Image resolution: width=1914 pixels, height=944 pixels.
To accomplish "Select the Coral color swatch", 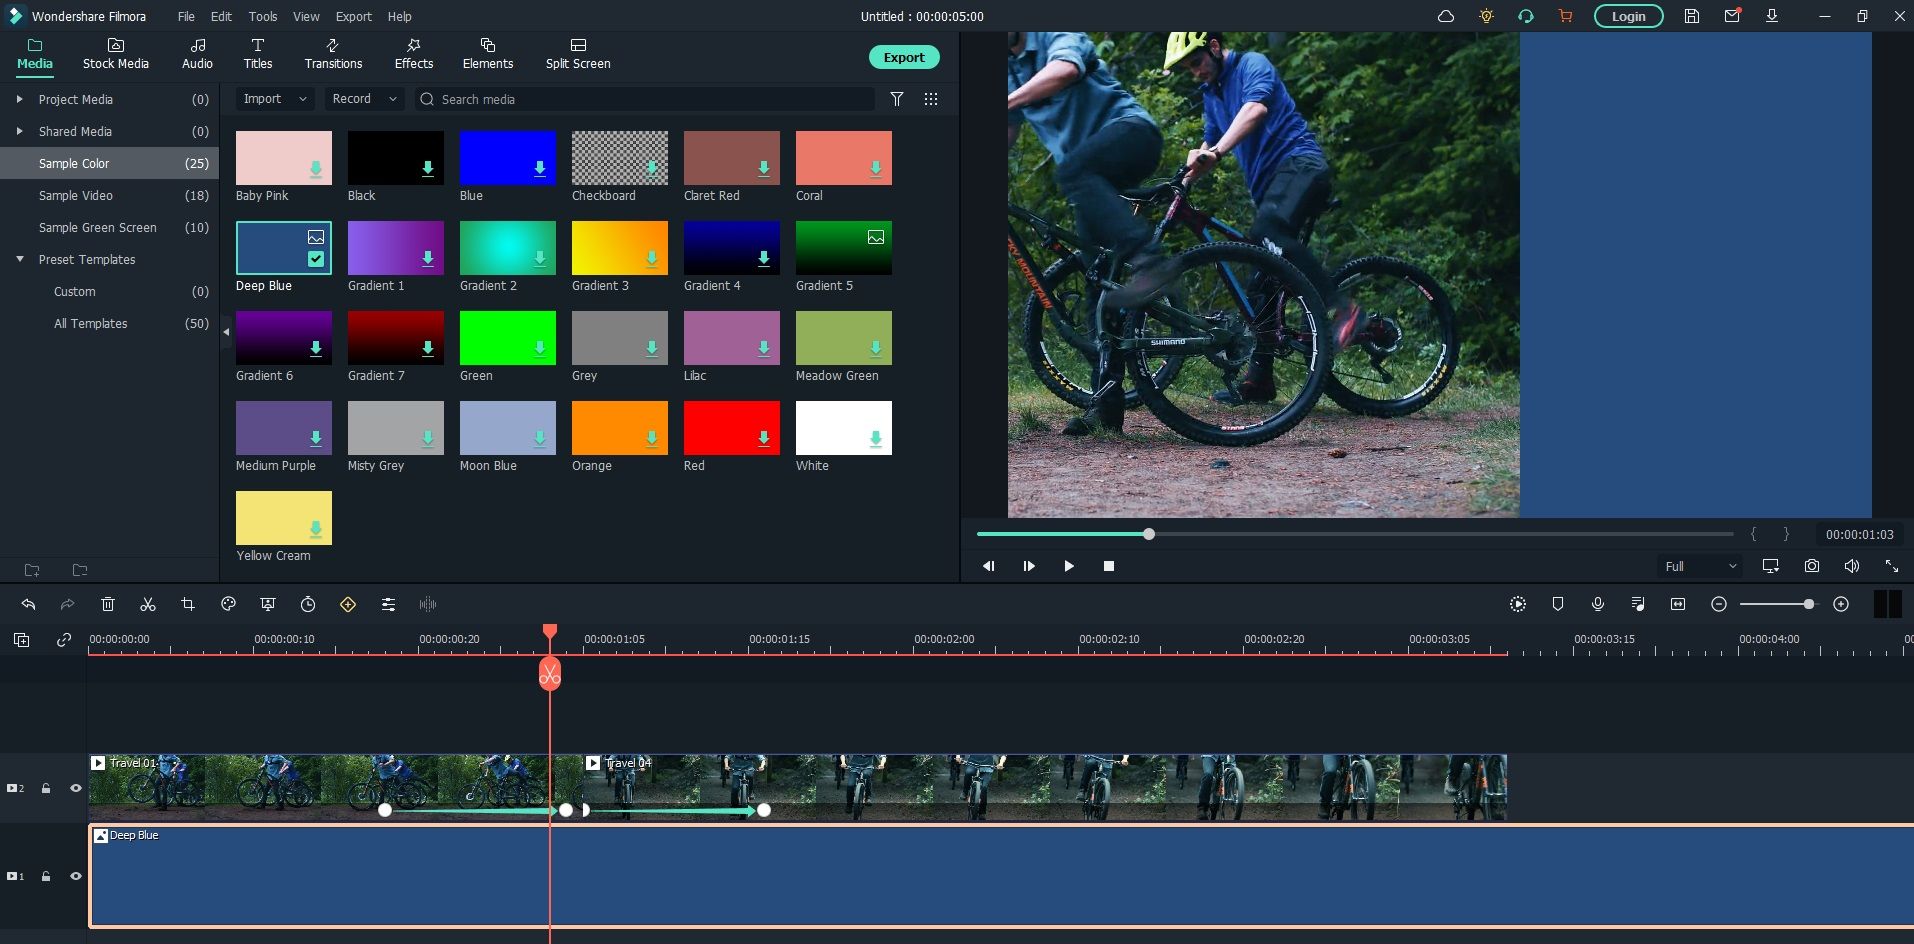I will [843, 158].
